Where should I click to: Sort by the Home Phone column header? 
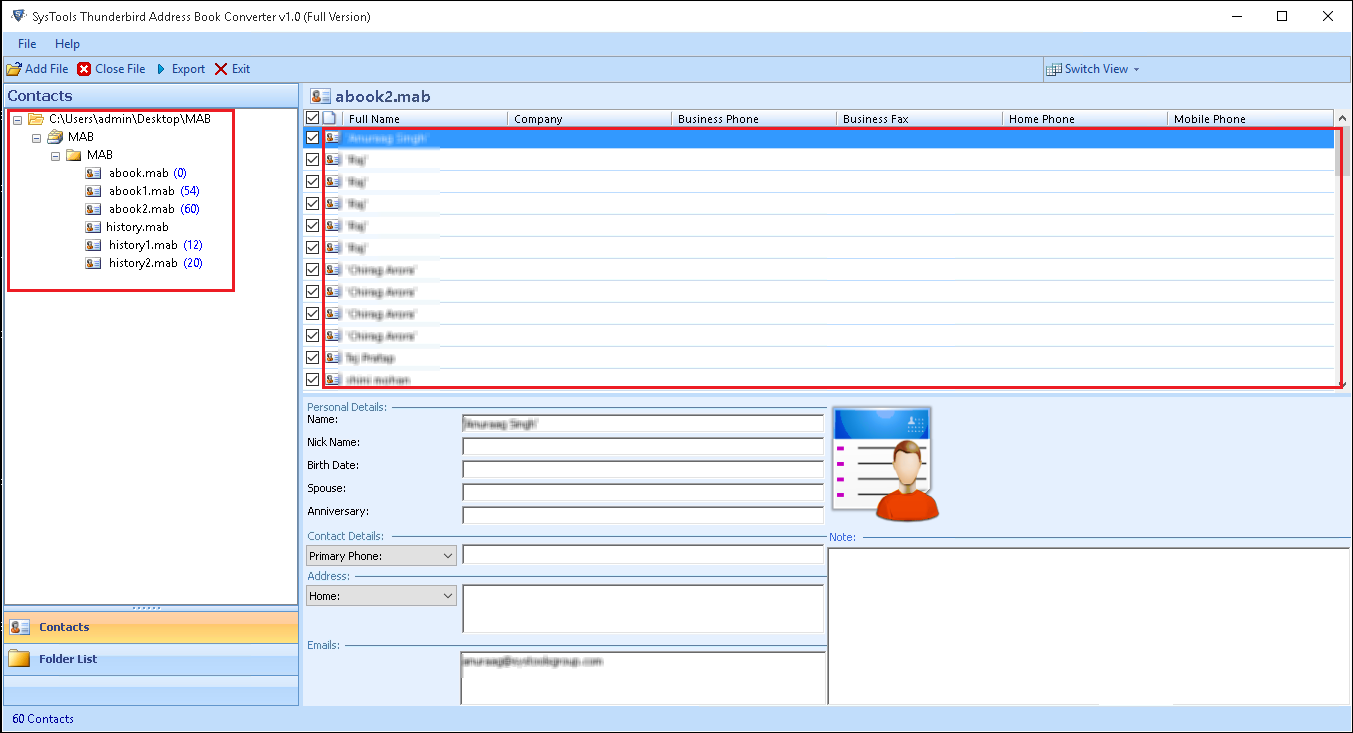click(1085, 118)
